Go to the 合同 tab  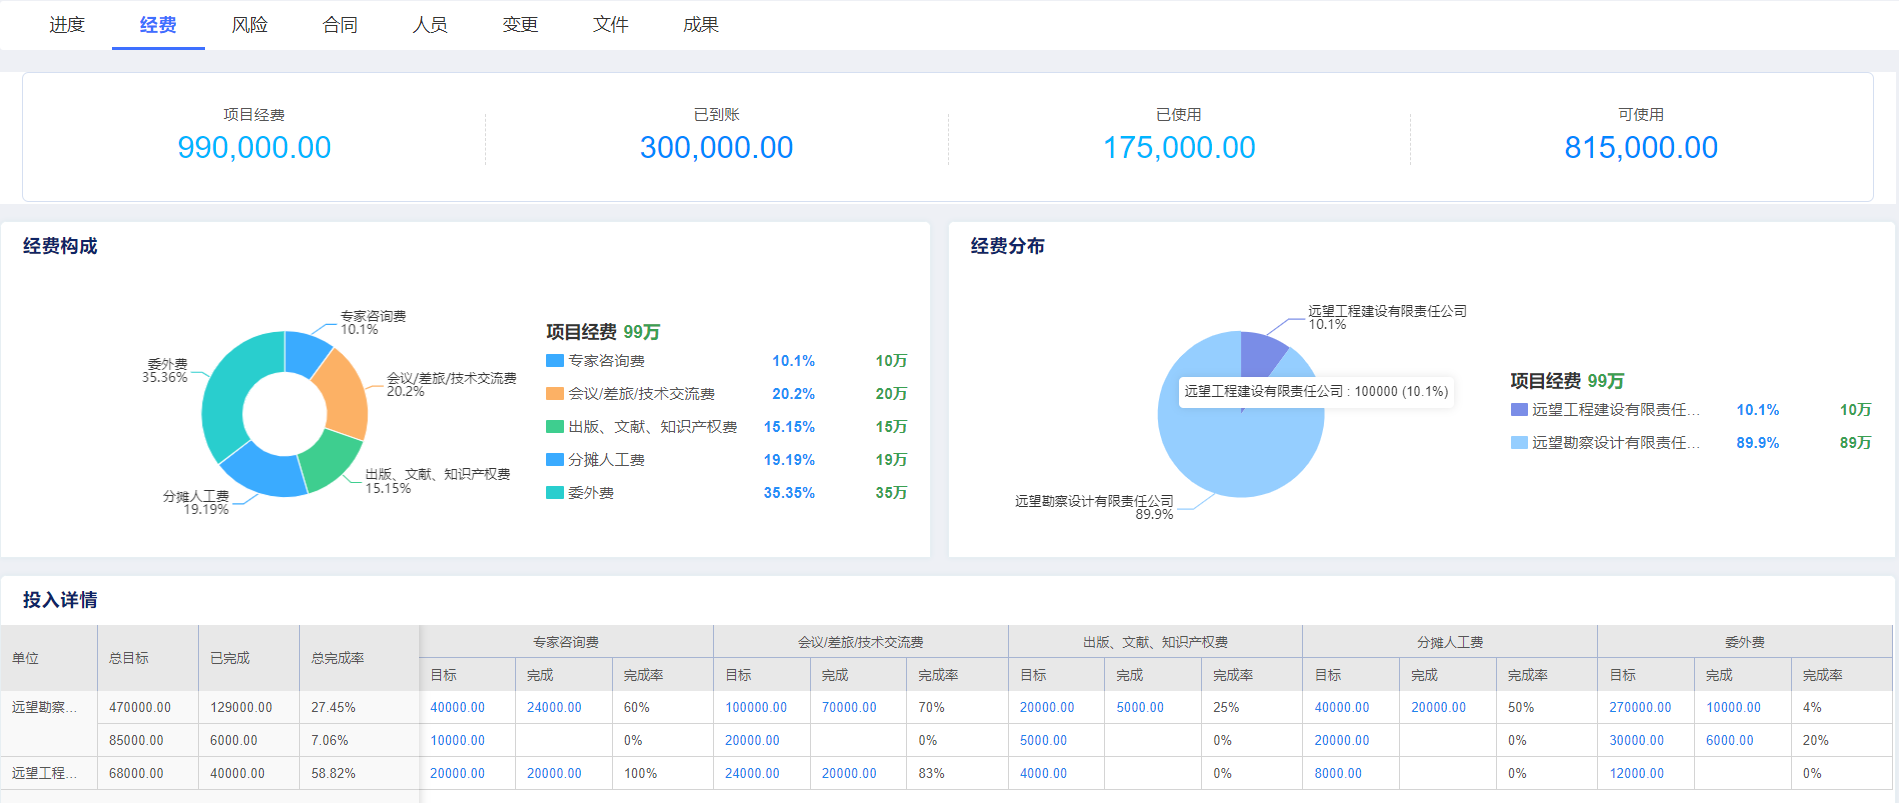point(340,25)
